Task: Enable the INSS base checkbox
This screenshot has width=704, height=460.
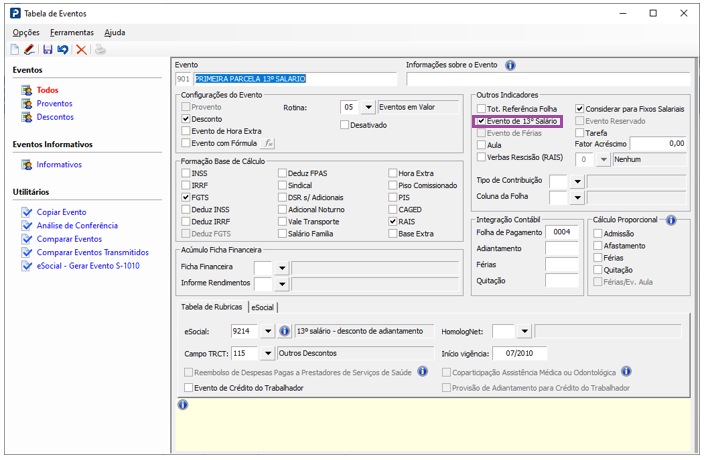Action: point(186,173)
